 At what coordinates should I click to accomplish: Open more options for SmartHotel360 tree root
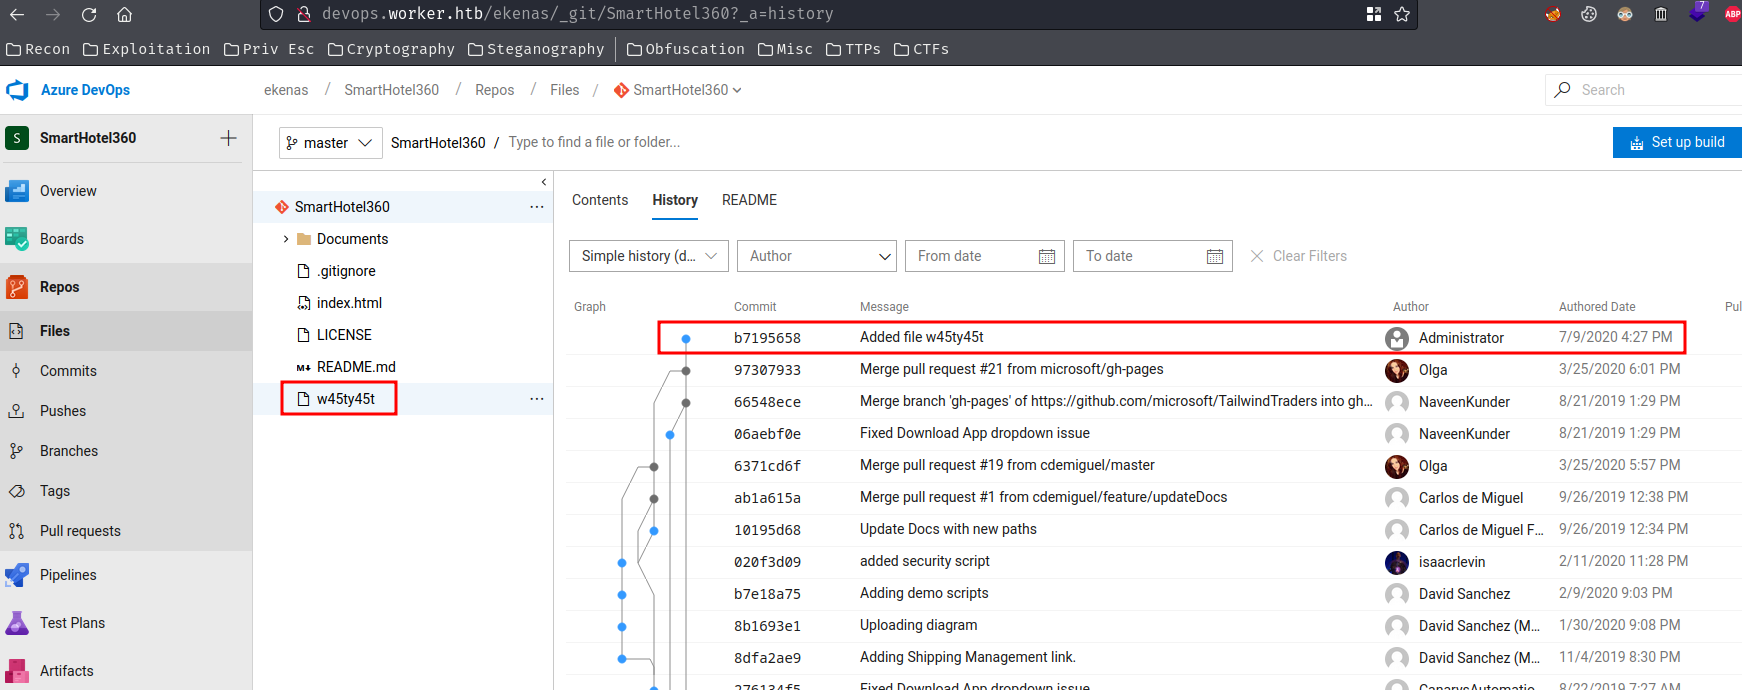pos(537,207)
